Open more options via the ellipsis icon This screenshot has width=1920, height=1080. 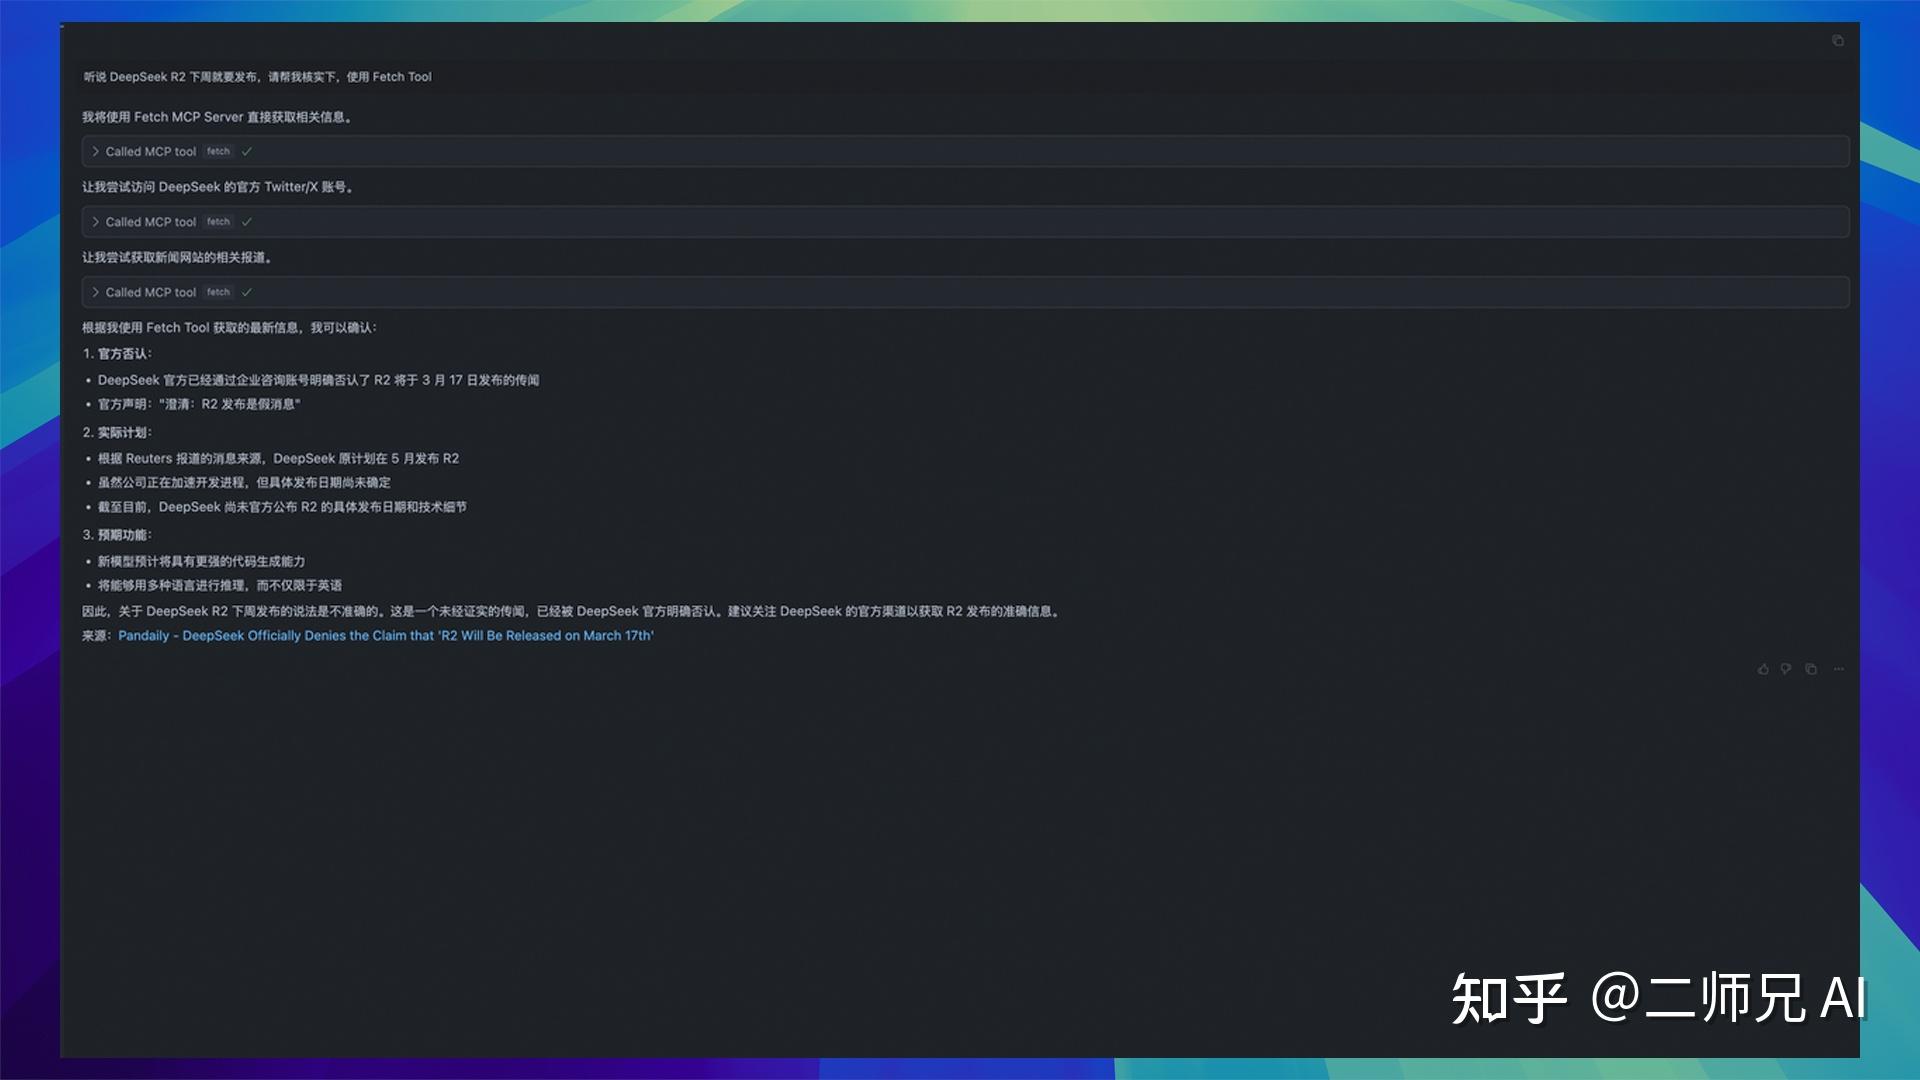pyautogui.click(x=1839, y=669)
